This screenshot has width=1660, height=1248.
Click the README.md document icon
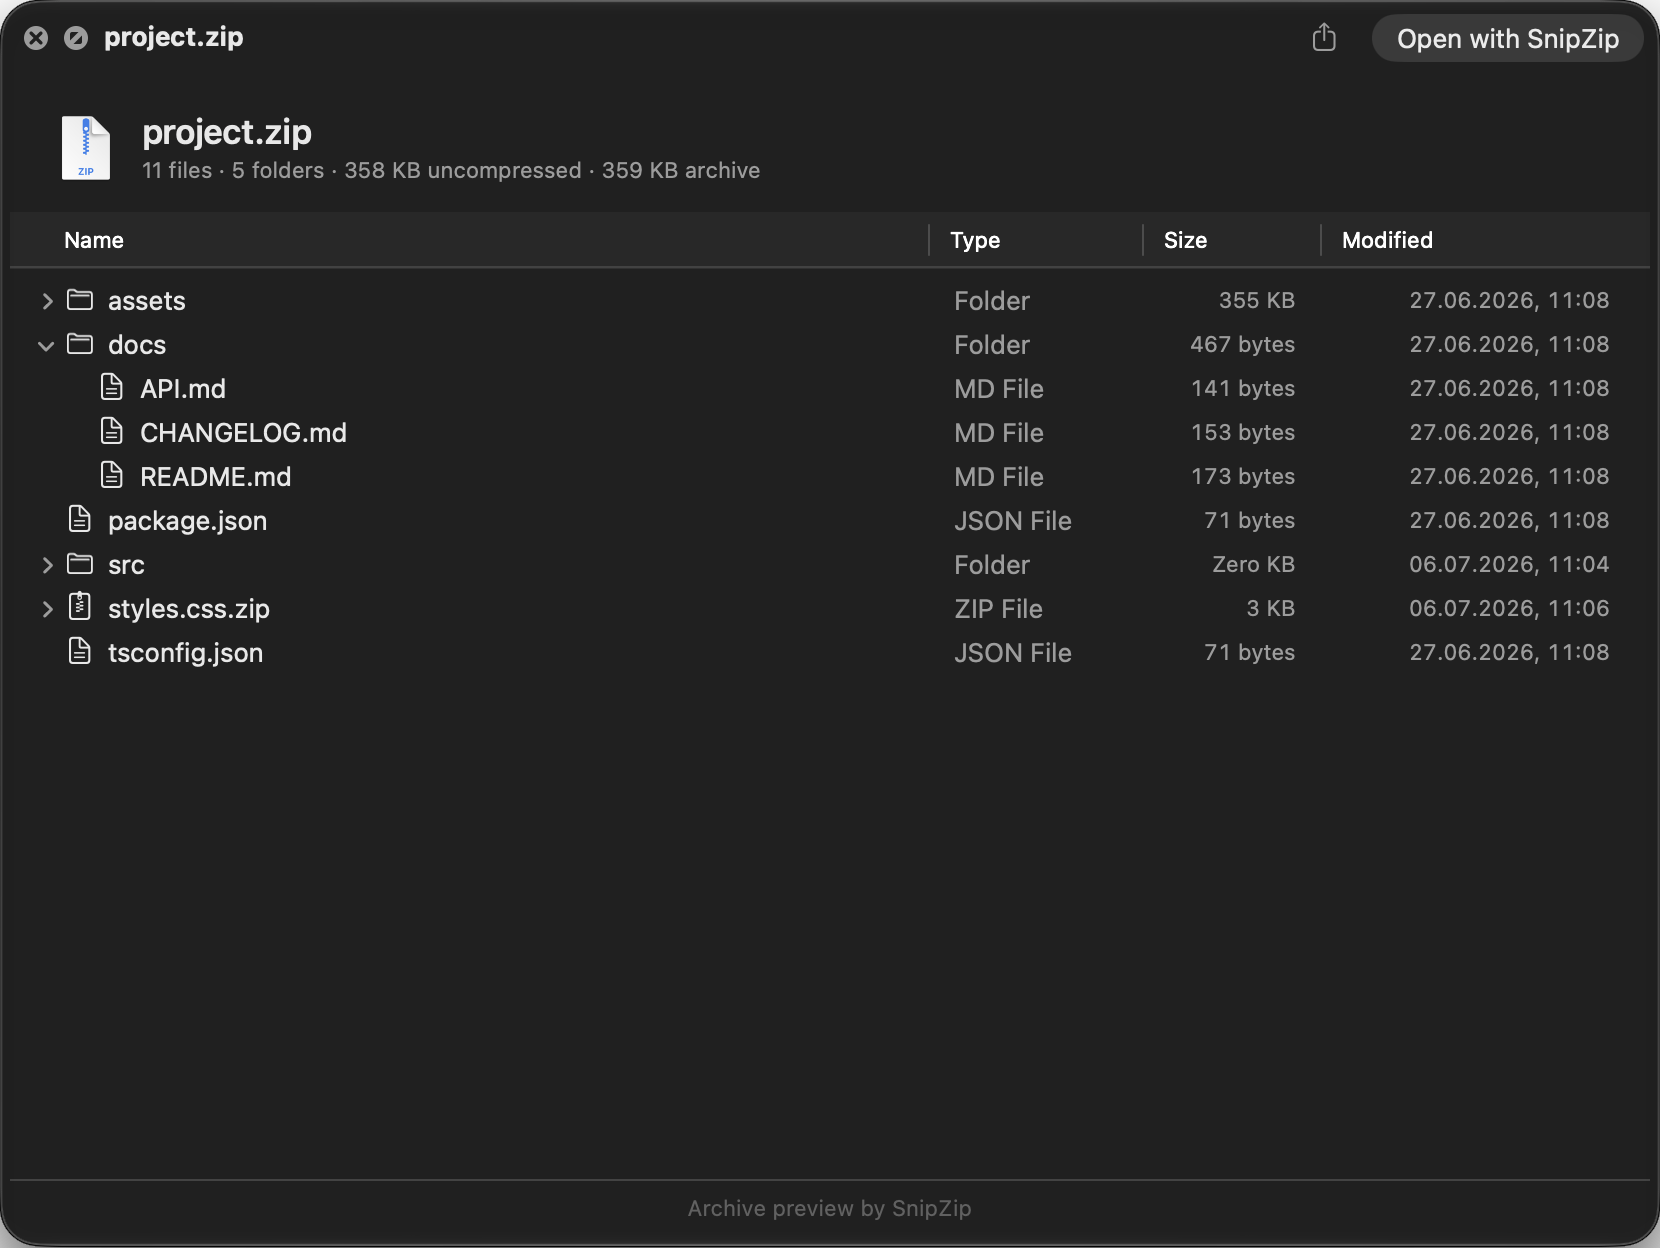112,475
